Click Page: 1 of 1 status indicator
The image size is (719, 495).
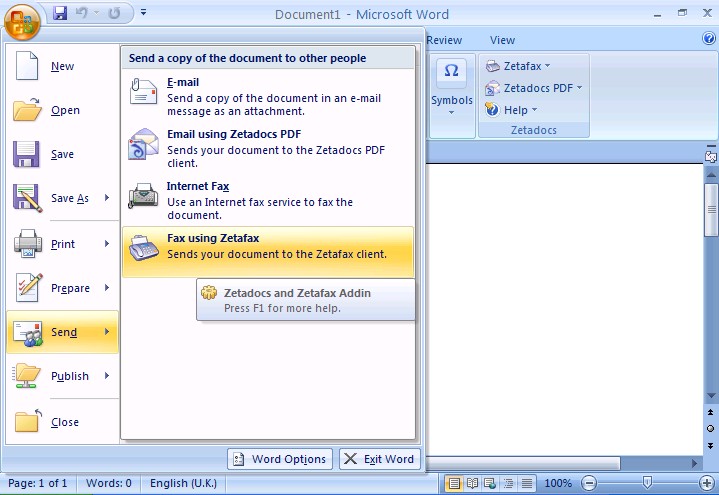pyautogui.click(x=38, y=483)
